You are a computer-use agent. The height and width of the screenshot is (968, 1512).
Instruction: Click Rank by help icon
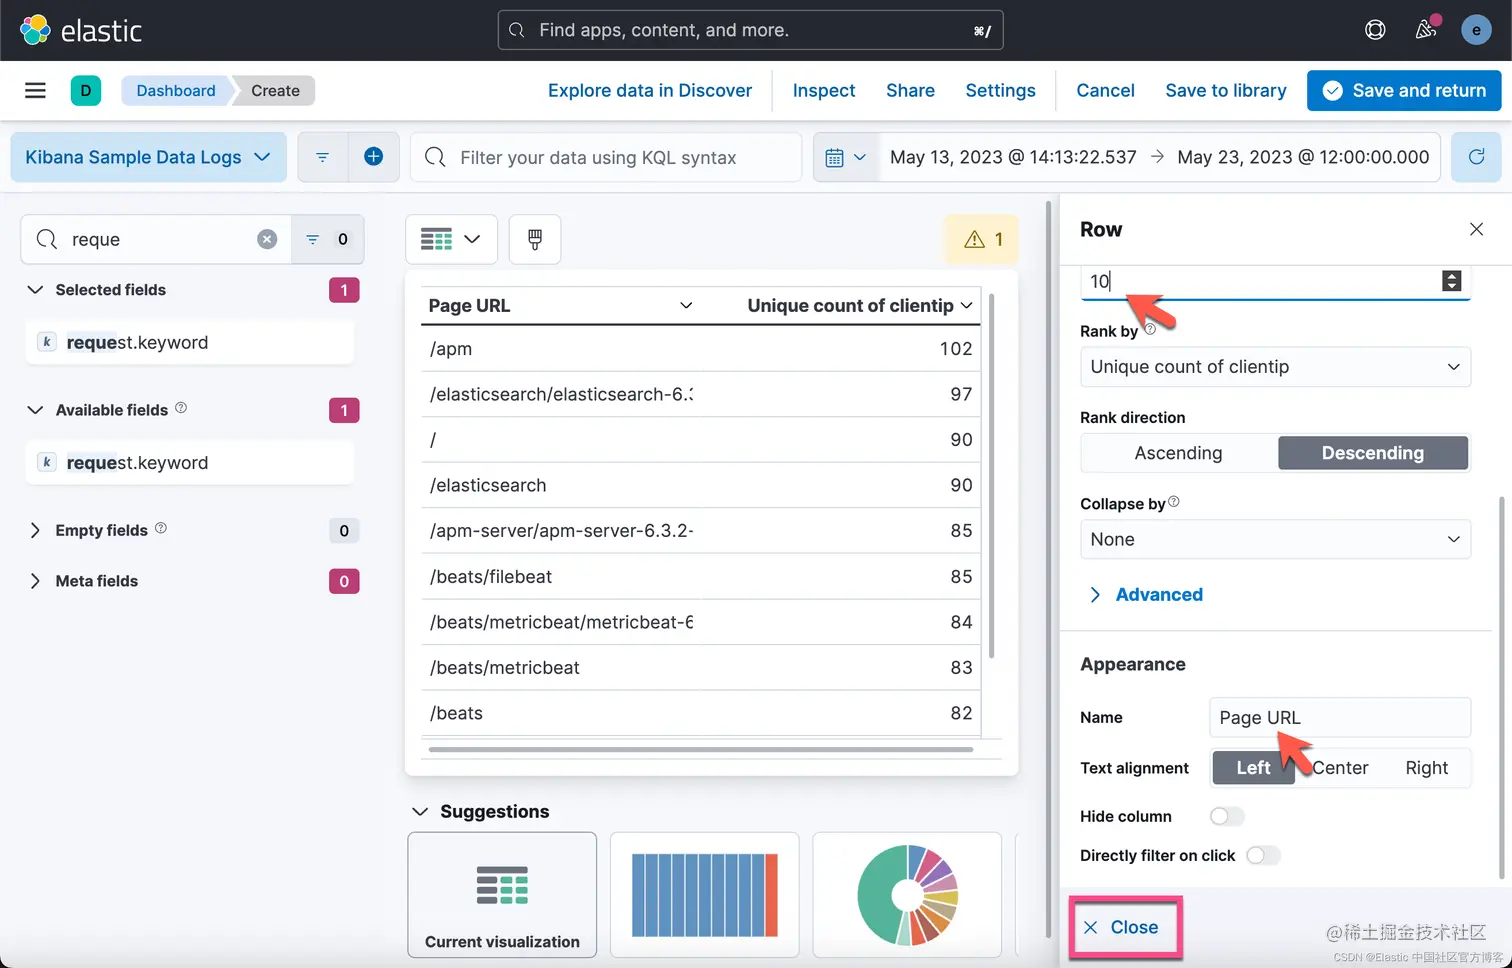coord(1150,329)
